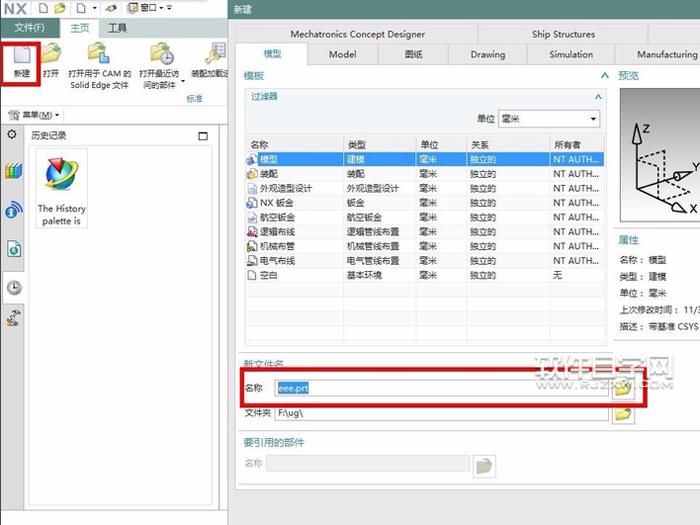Select the Internet Explorer sidebar icon
The image size is (700, 525).
[x=14, y=209]
